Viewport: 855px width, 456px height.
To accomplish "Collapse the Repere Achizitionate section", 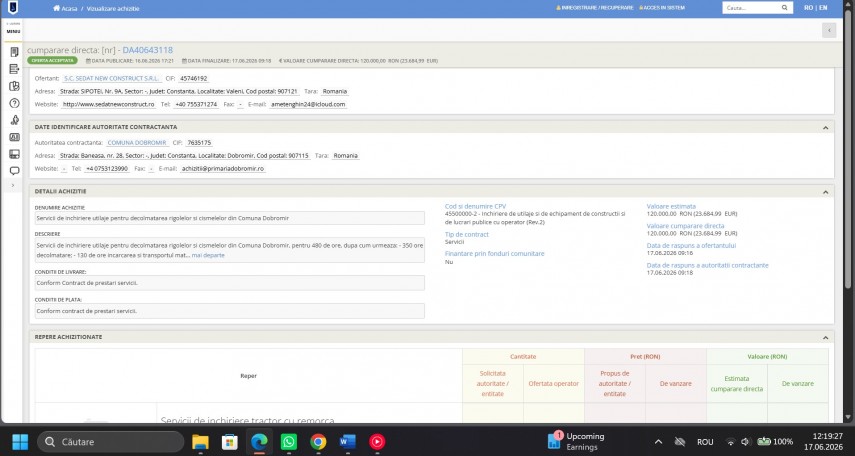I will pos(825,338).
